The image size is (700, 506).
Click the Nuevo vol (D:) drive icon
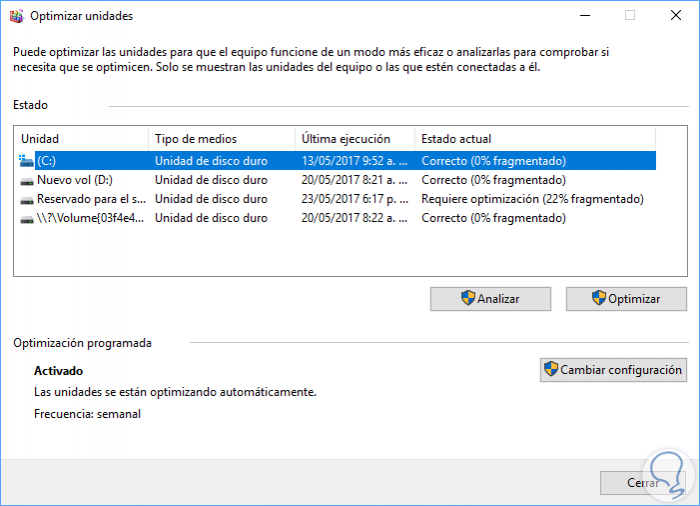coord(27,181)
